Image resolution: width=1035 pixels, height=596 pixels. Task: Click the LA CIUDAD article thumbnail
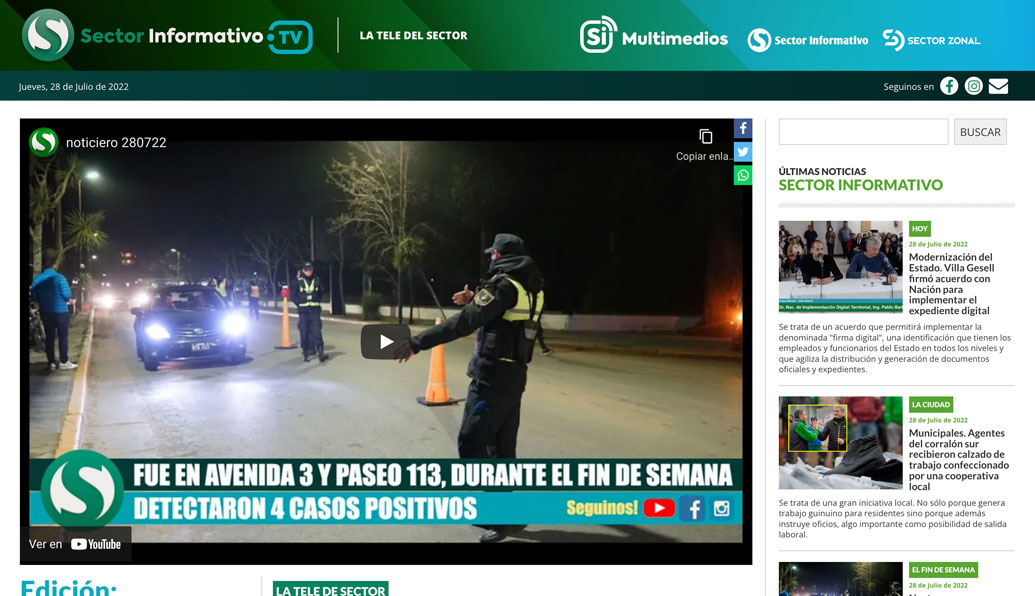(840, 442)
